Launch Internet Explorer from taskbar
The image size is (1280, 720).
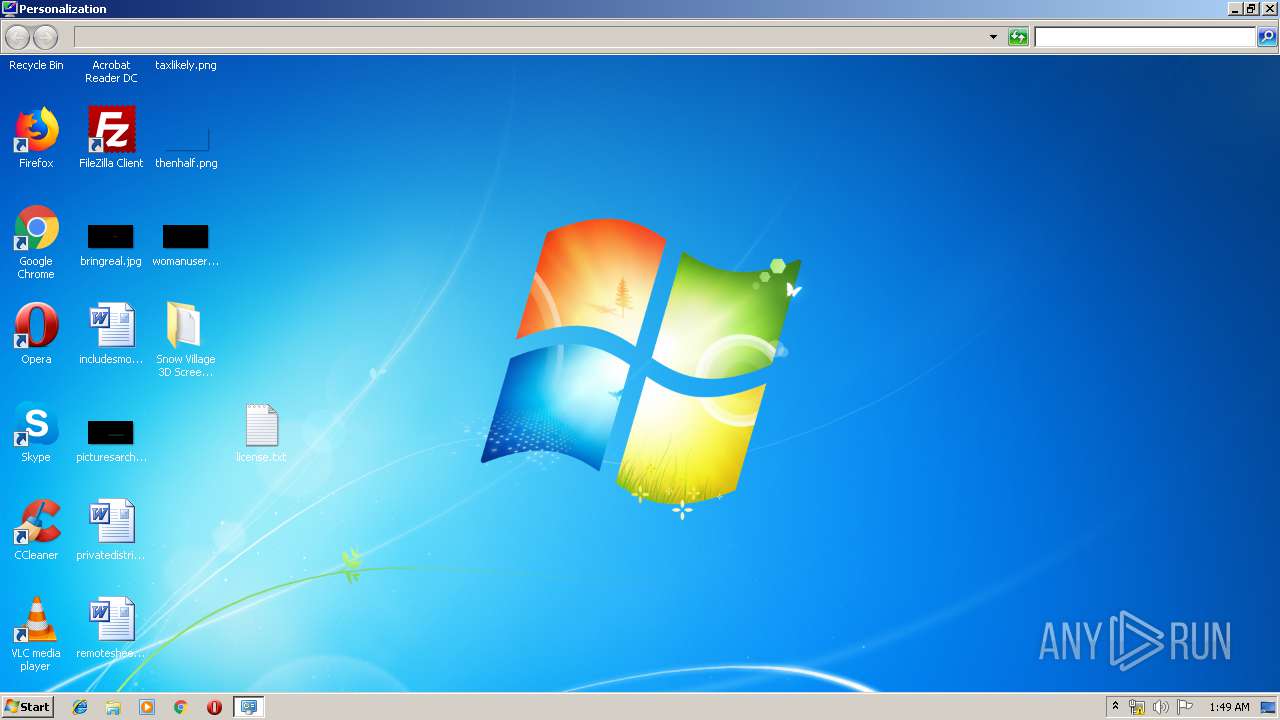coord(80,707)
